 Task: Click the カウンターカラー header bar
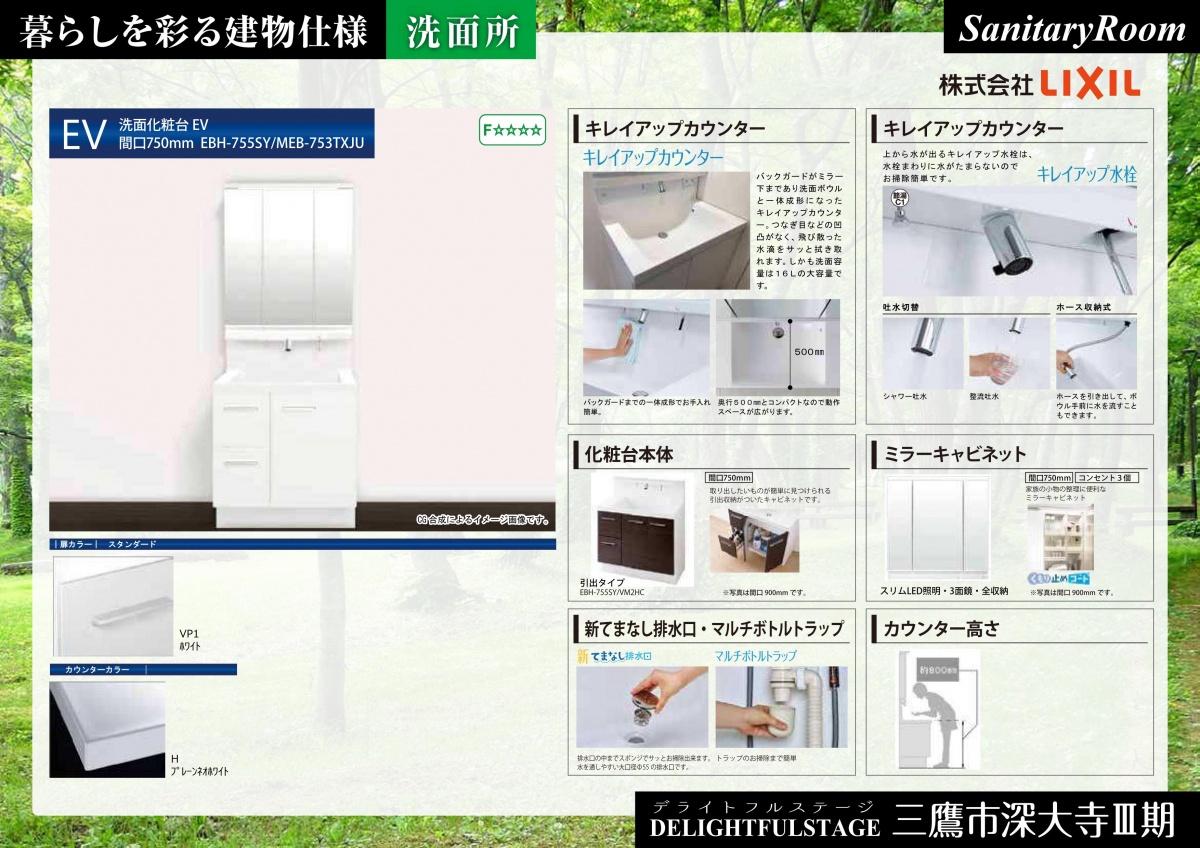(143, 669)
